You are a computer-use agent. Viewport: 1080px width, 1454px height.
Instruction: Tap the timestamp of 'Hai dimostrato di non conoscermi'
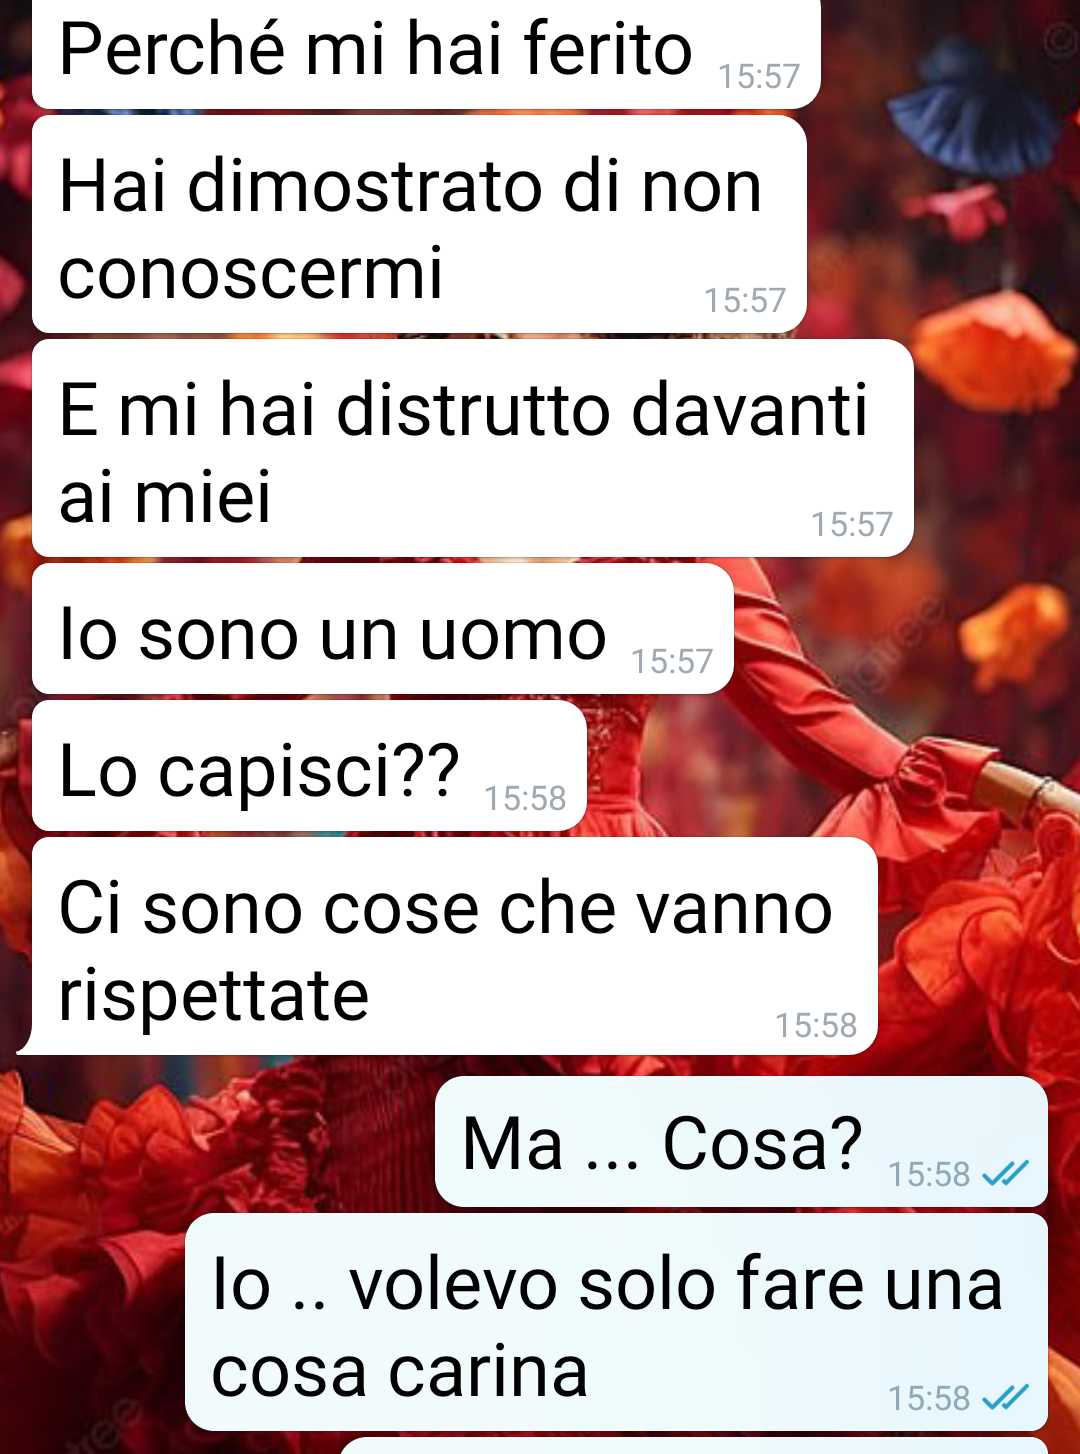[745, 300]
